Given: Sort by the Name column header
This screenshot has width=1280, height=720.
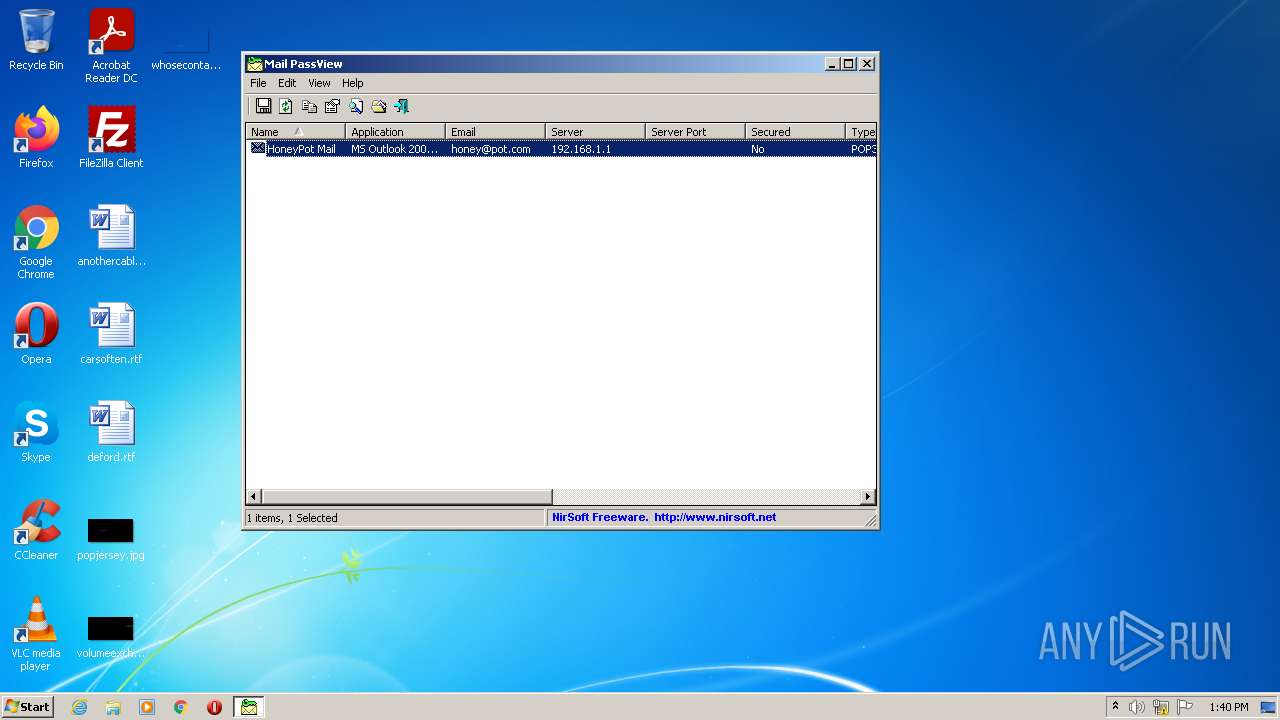Looking at the screenshot, I should click(296, 132).
